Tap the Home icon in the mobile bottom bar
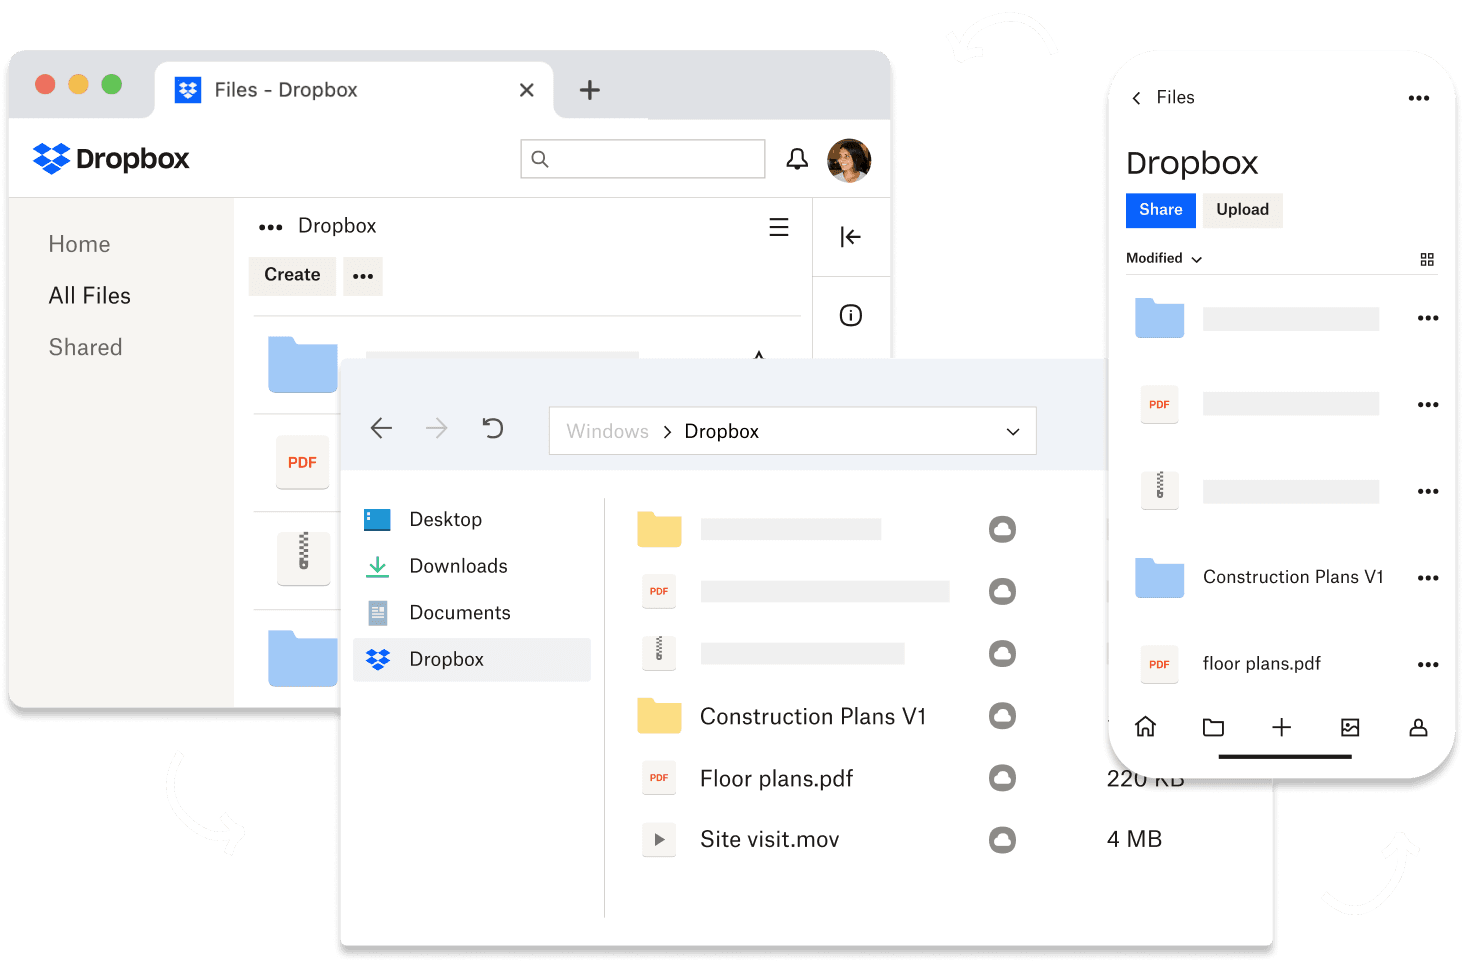 click(1146, 727)
